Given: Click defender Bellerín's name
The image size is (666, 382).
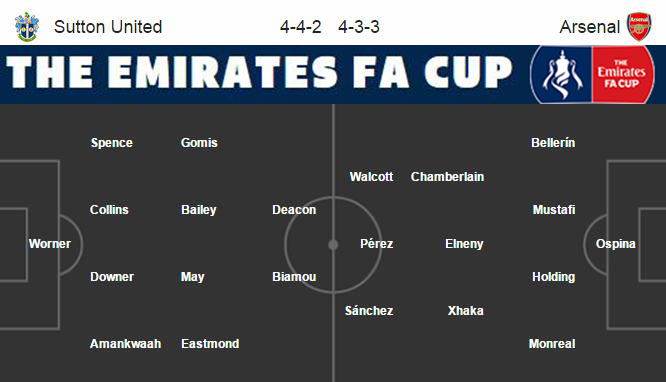Looking at the screenshot, I should tap(553, 143).
